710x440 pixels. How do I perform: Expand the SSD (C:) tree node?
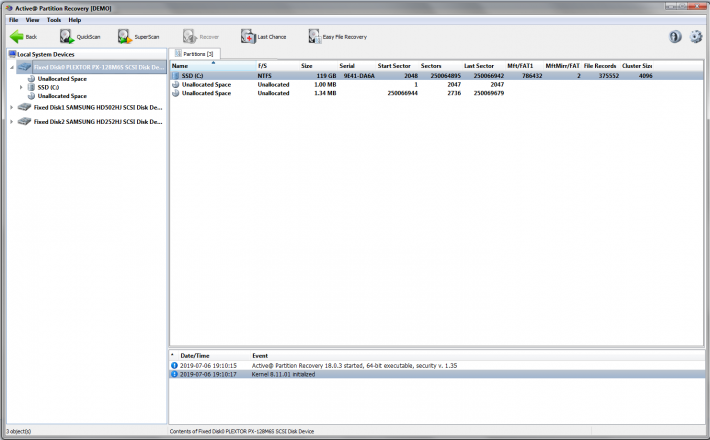[21, 87]
